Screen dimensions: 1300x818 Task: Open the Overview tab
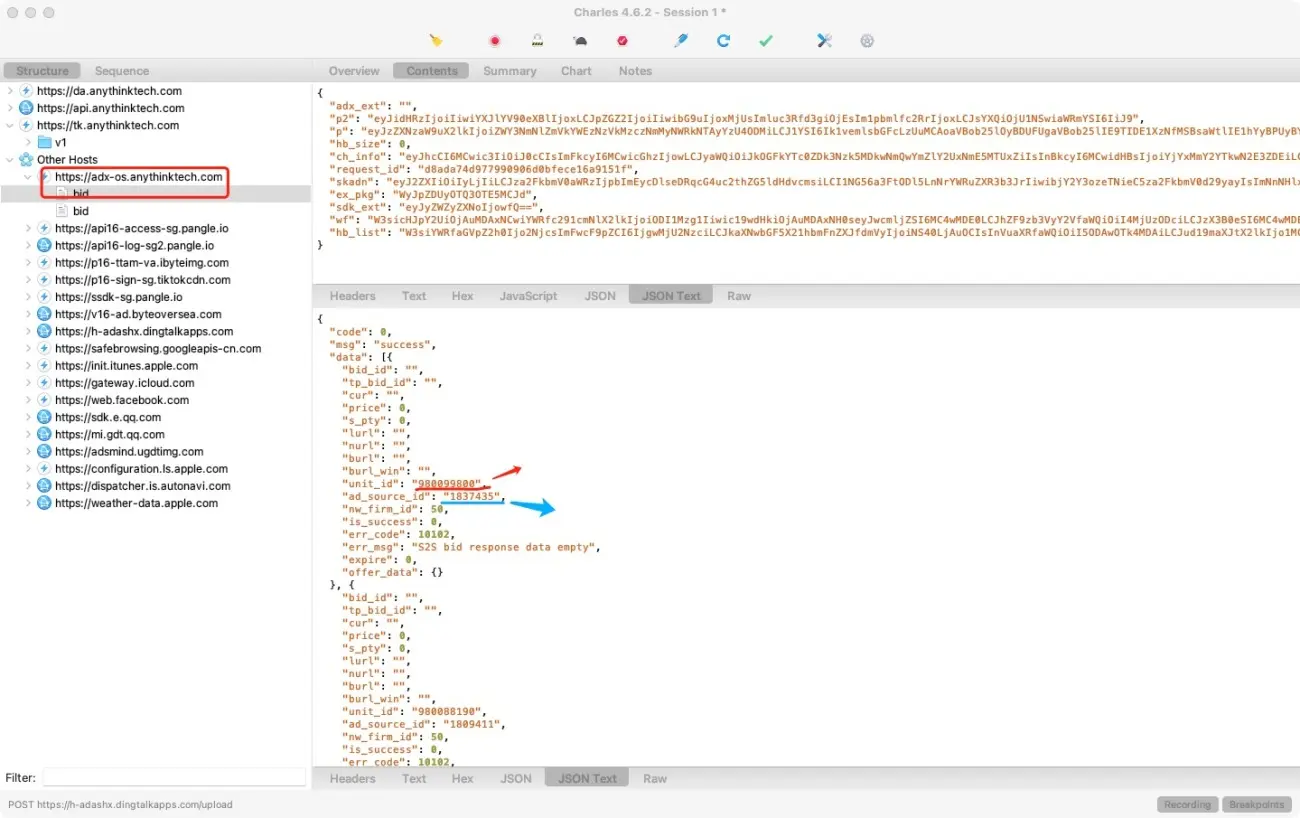[353, 70]
